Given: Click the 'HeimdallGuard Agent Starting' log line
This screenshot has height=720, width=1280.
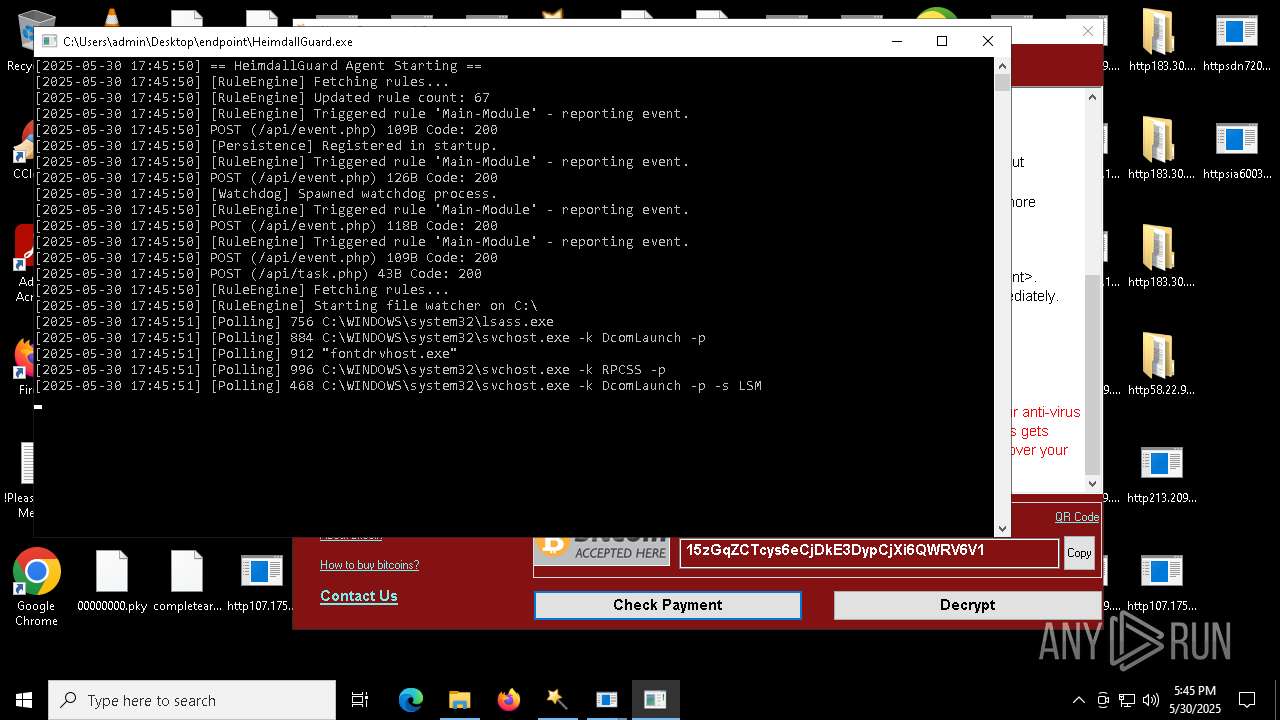Looking at the screenshot, I should 258,66.
